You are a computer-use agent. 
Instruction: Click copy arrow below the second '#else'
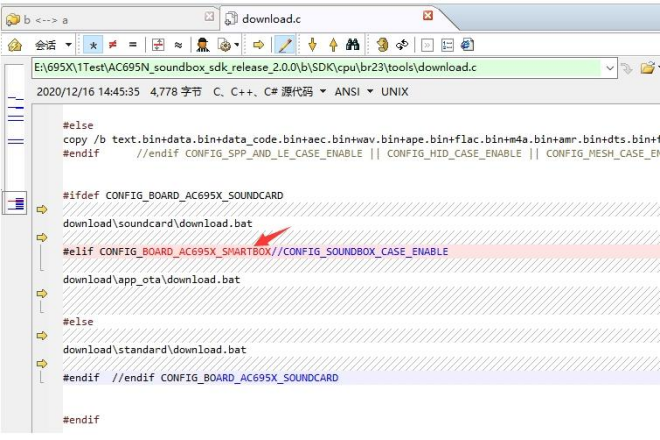coord(42,336)
